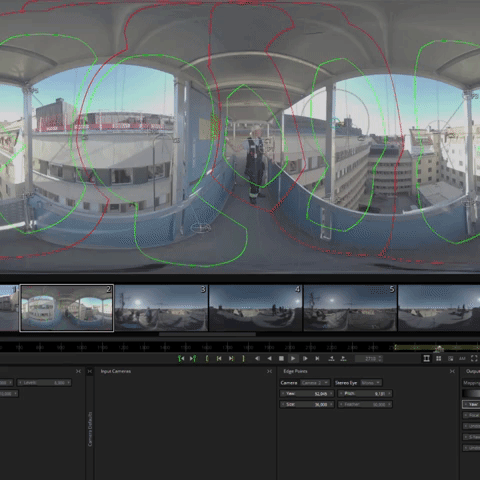Toggle the storyboard view icon
The height and width of the screenshot is (480, 480).
426,359
